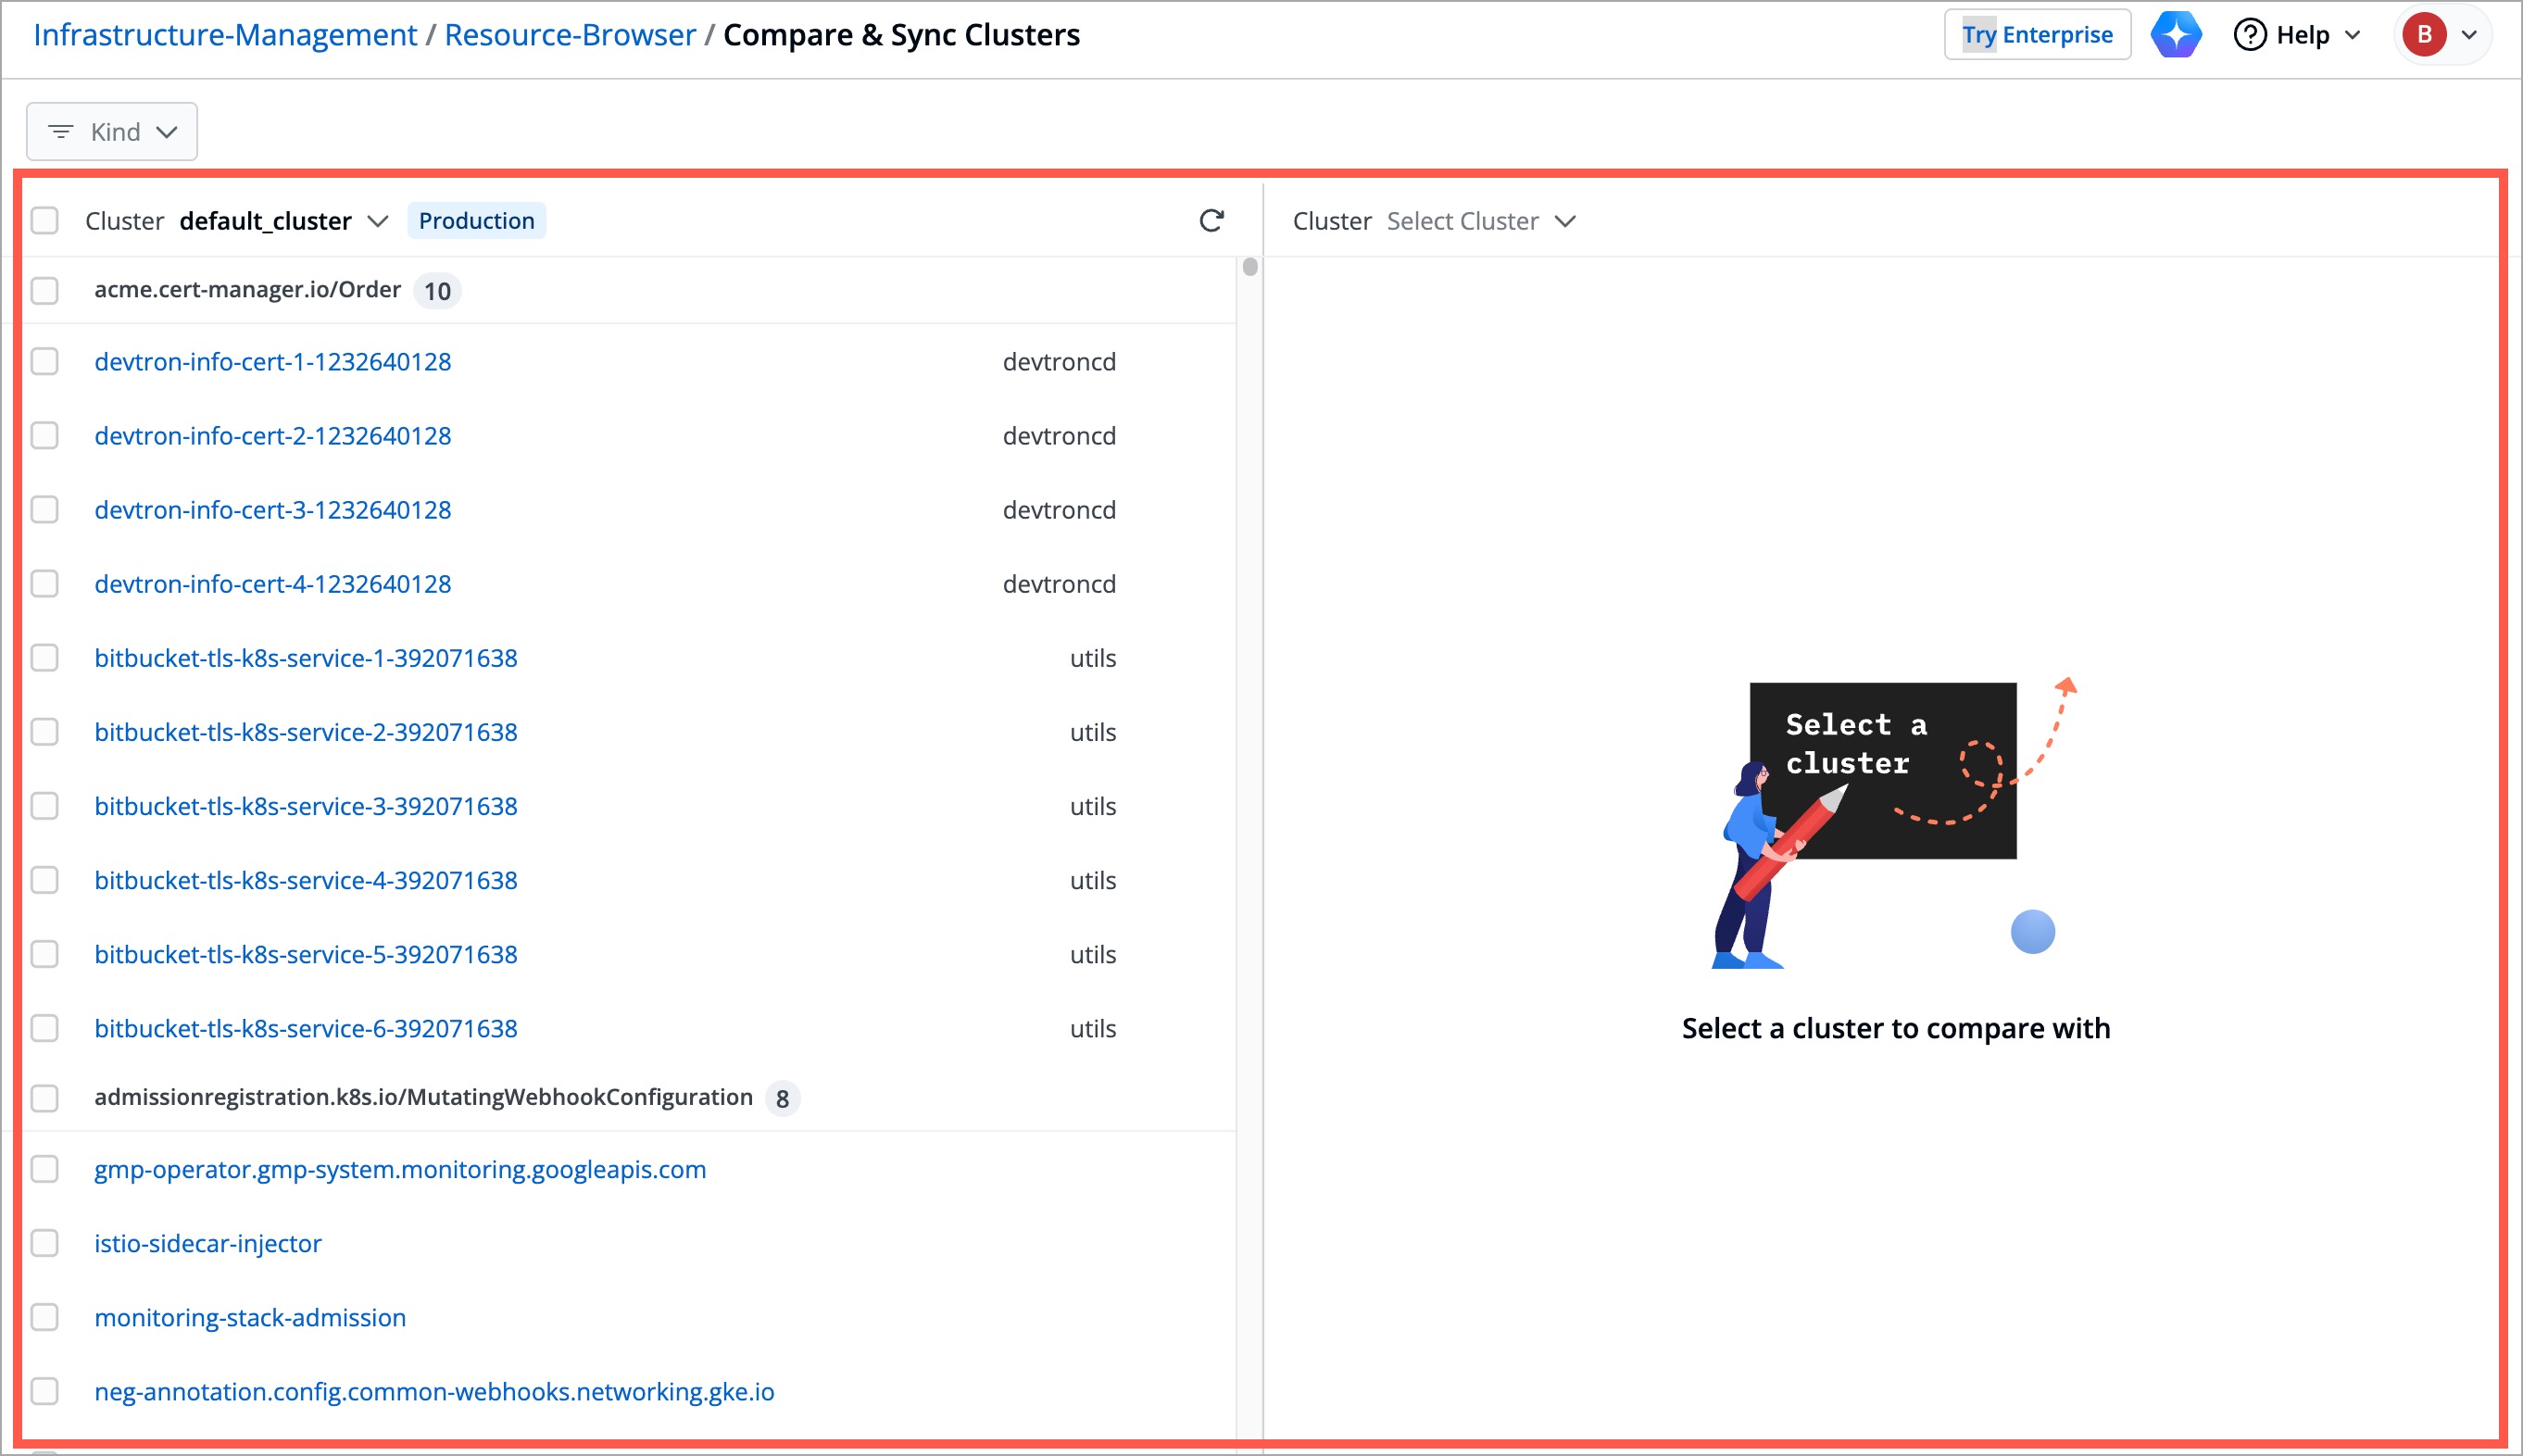
Task: Check the devtron-info-cert-1-1232640128 checkbox
Action: tap(45, 362)
